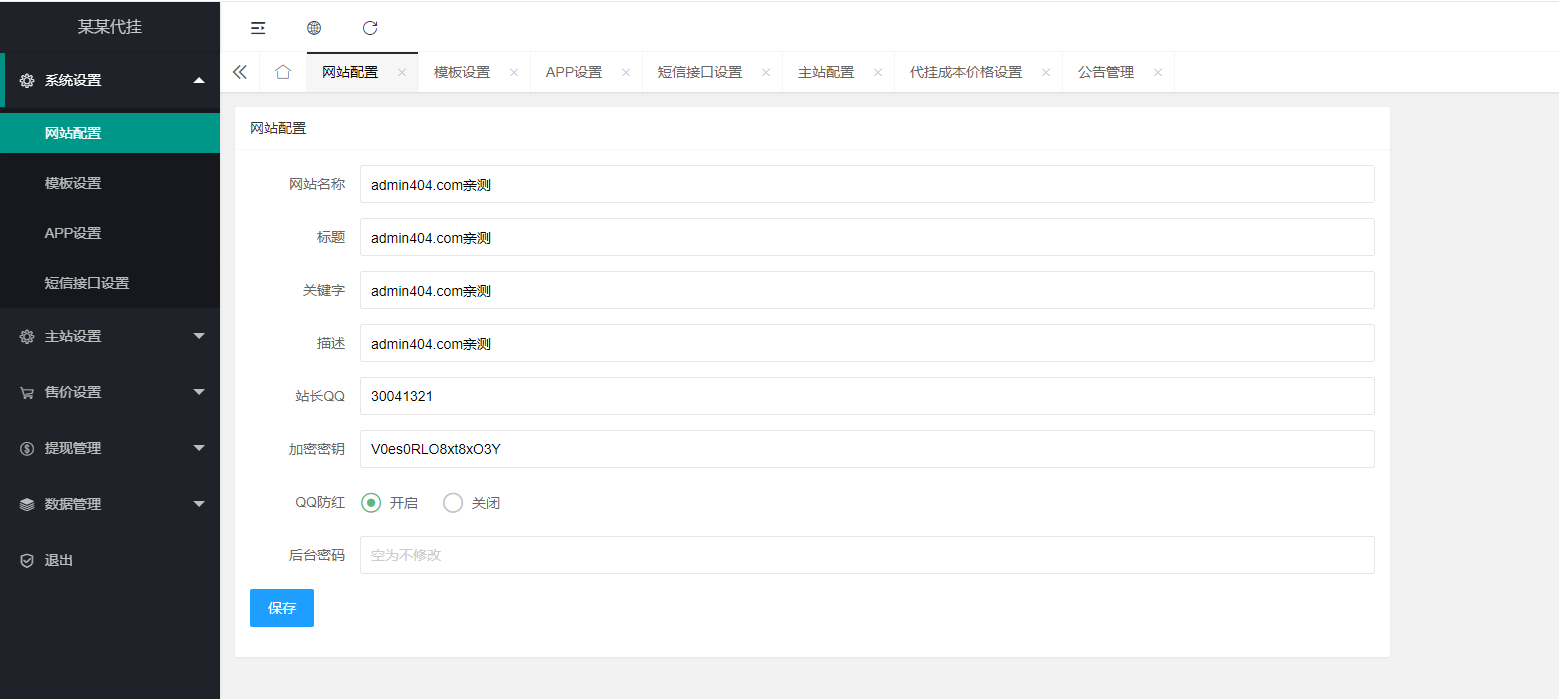Click the 退出 logout item
This screenshot has width=1559, height=699.
110,560
